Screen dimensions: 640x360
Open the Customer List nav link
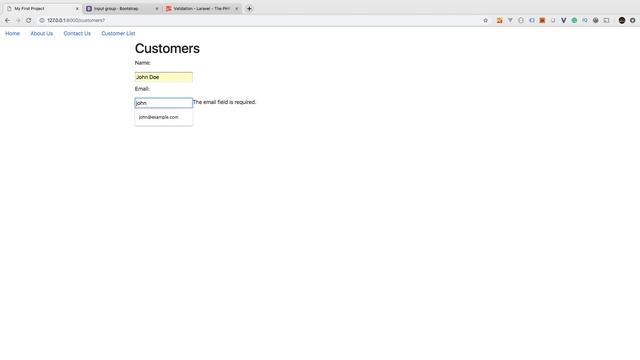(x=118, y=33)
